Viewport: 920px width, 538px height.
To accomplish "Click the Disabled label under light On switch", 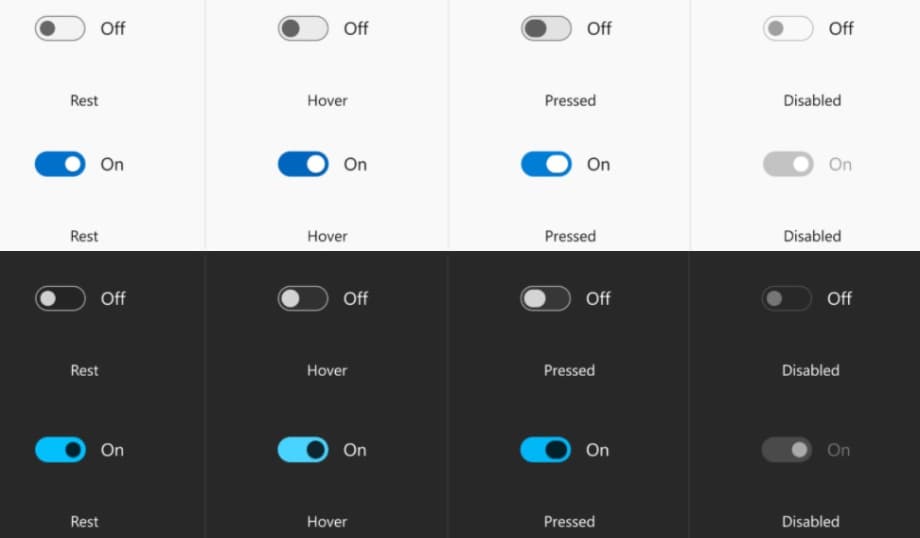I will 812,236.
